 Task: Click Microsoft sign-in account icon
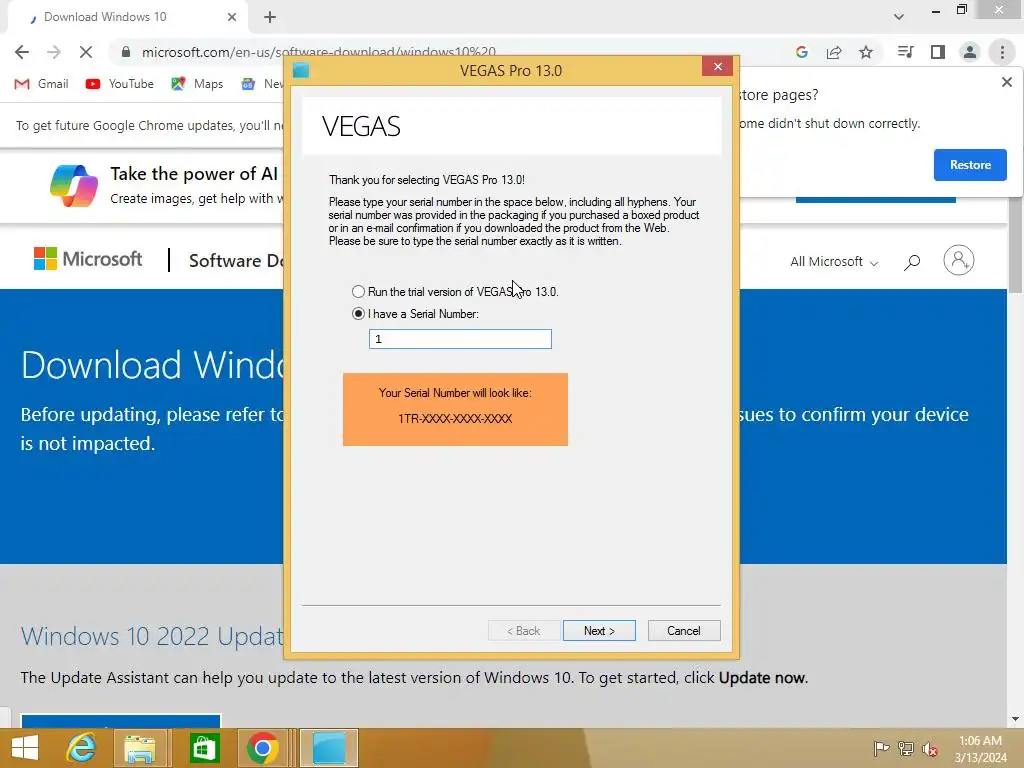[958, 260]
